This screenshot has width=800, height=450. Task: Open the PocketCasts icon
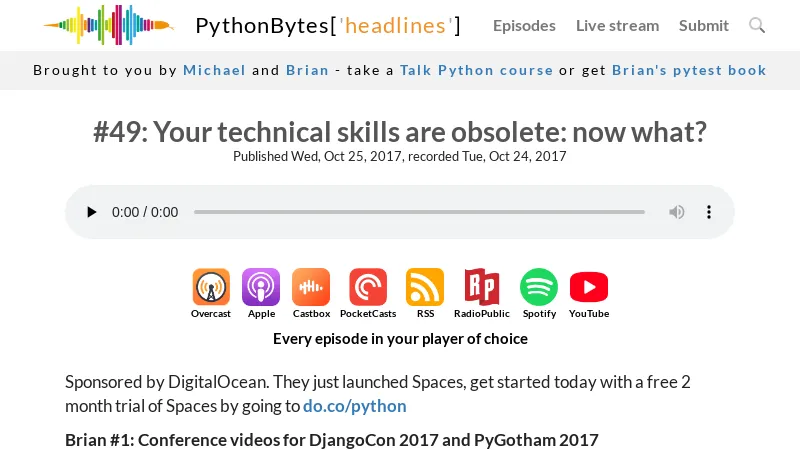(x=368, y=287)
